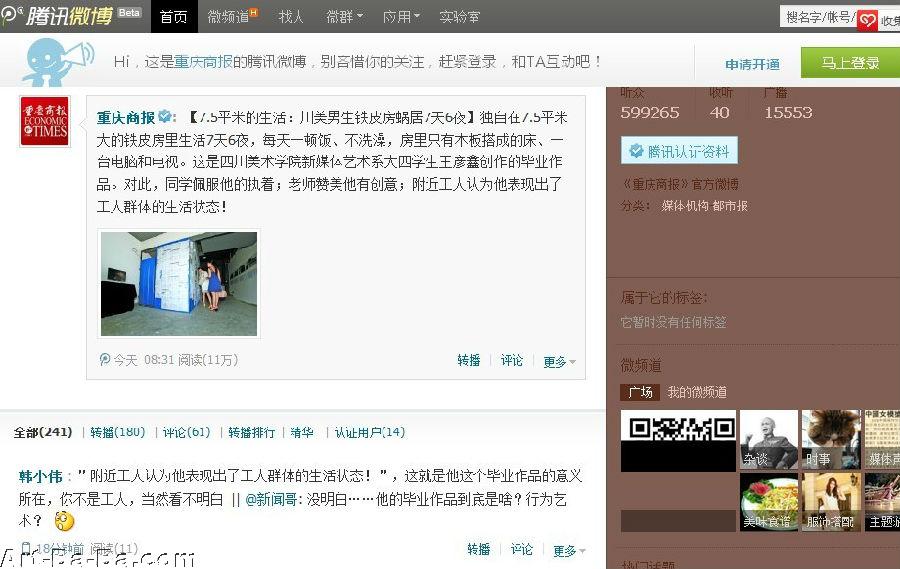Enlarge the iron room photo in the post
Screen dimensions: 900x569
pyautogui.click(x=179, y=284)
